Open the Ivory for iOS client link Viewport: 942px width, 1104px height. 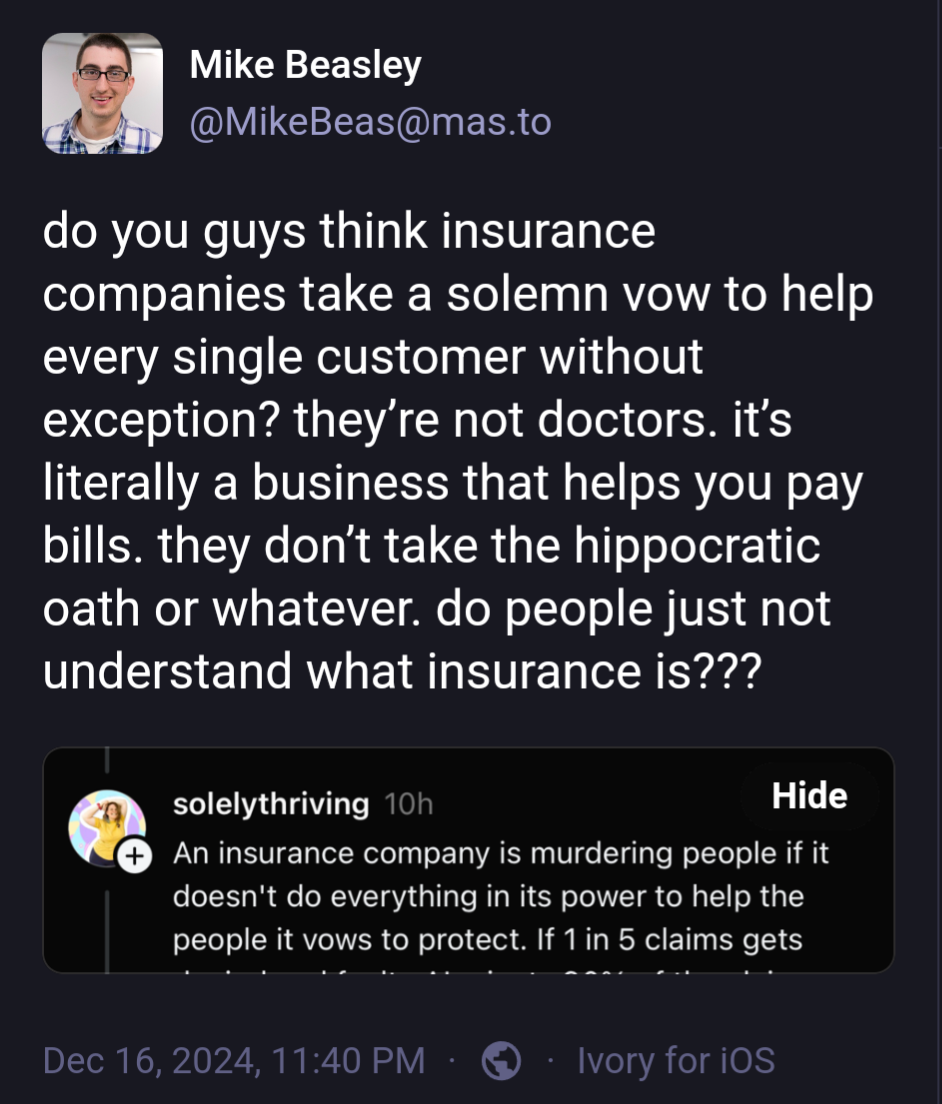coord(676,1061)
